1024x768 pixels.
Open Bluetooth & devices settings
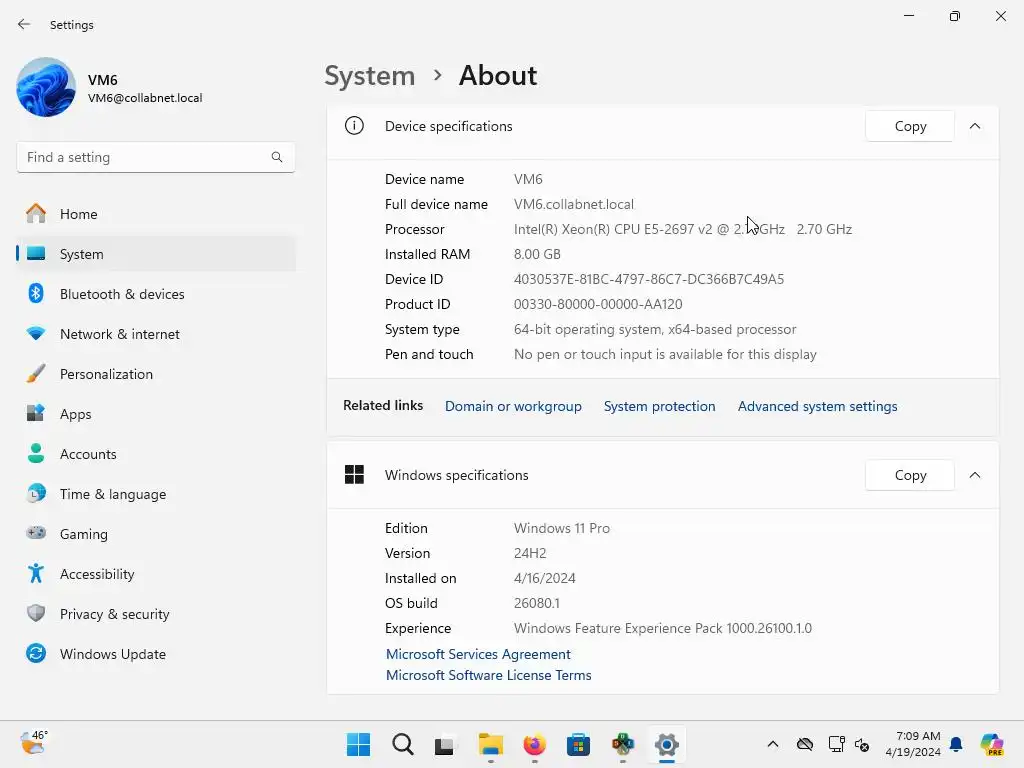[x=155, y=294]
